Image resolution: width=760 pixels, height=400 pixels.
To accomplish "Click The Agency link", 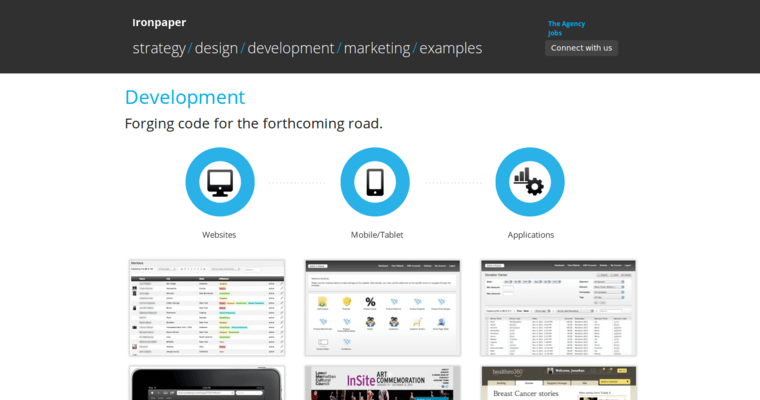I will click(x=566, y=23).
